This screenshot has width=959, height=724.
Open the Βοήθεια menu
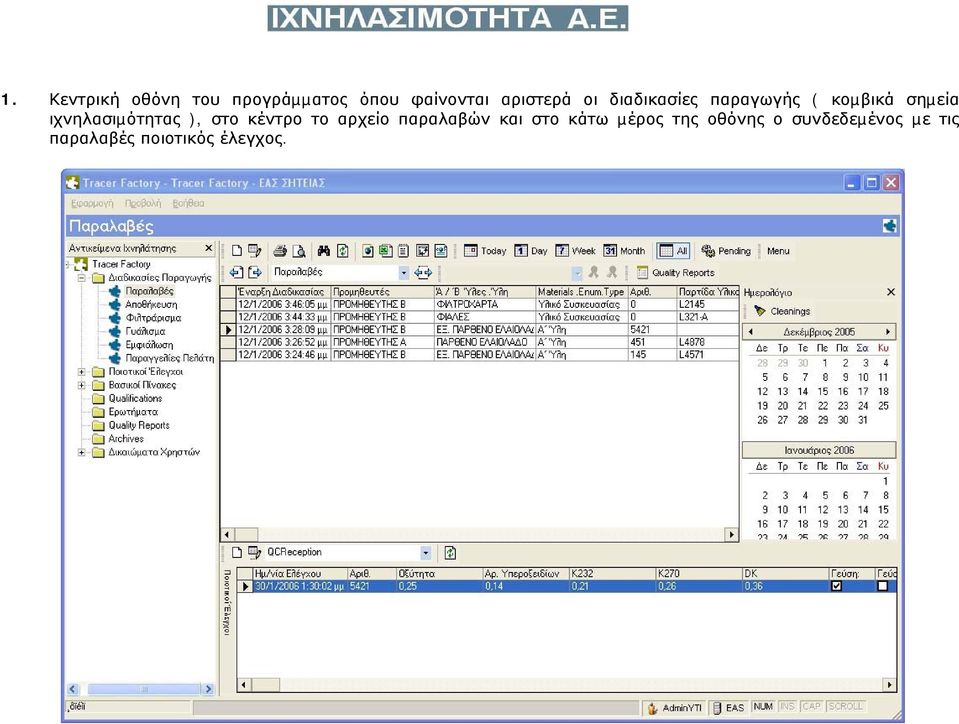coord(188,203)
